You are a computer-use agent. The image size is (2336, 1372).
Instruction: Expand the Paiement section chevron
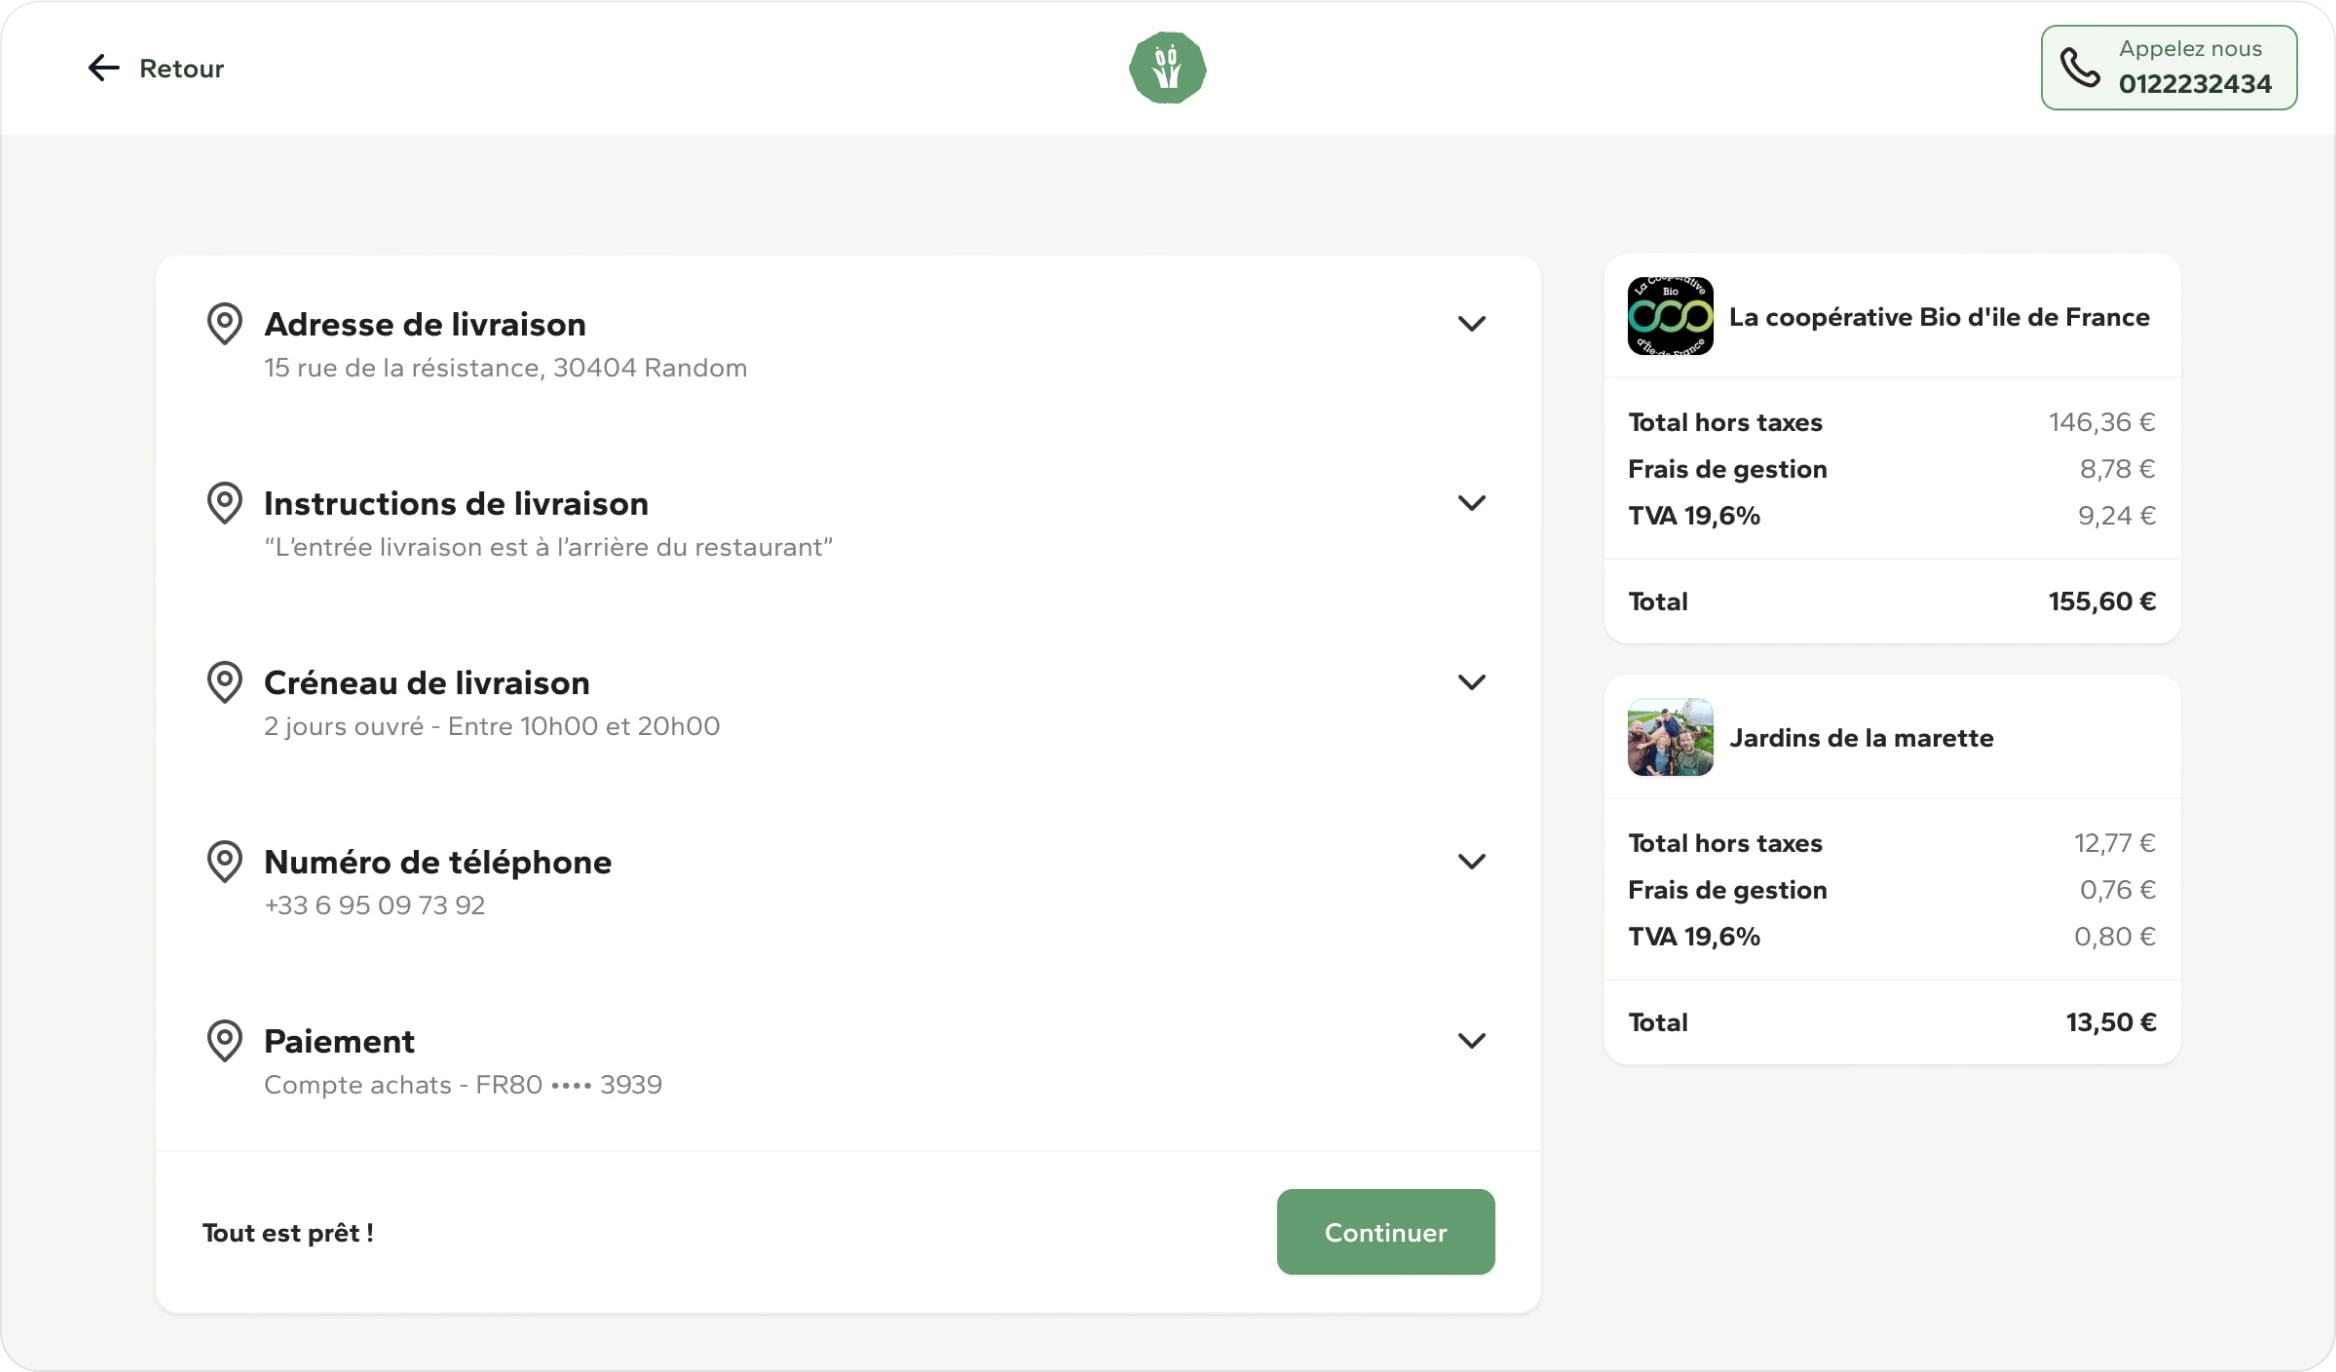[1471, 1040]
